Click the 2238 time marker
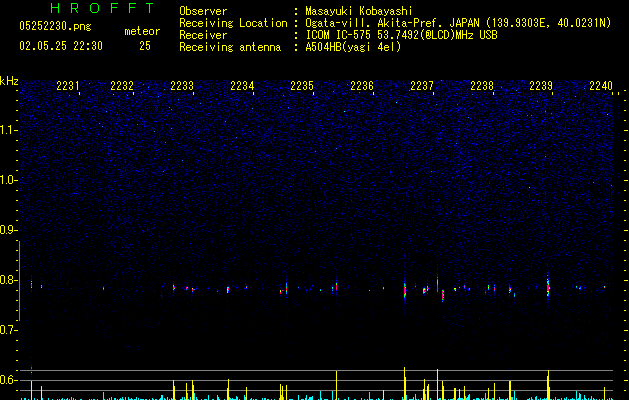629x400 pixels. 482,86
